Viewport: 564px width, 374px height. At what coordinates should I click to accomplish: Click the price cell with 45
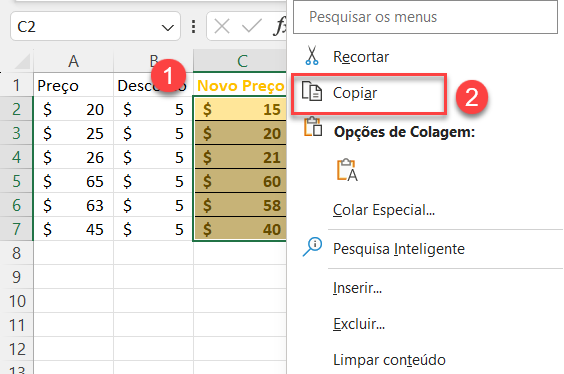[x=73, y=229]
